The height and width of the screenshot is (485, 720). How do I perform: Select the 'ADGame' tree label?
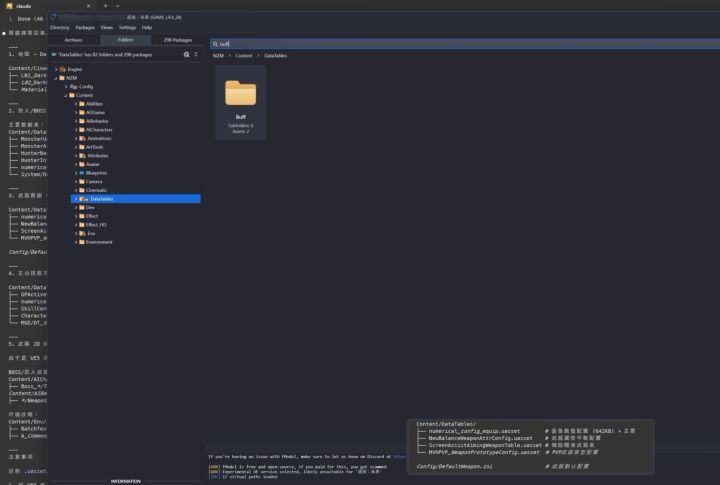(95, 113)
